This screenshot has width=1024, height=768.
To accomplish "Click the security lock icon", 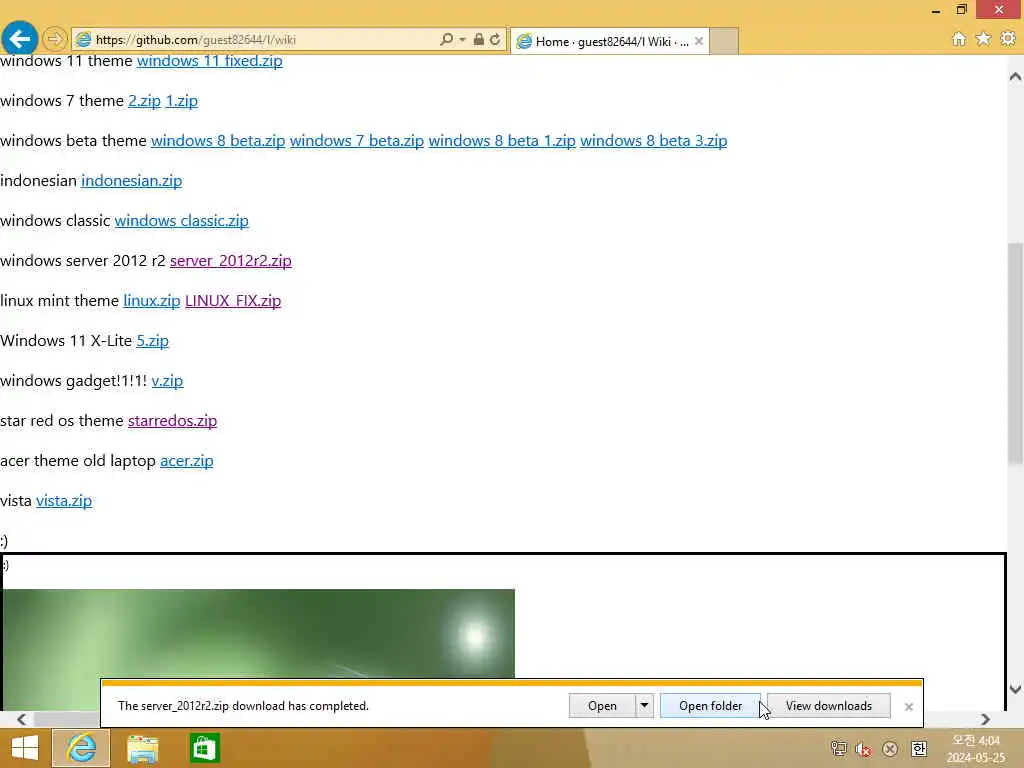I will point(479,39).
